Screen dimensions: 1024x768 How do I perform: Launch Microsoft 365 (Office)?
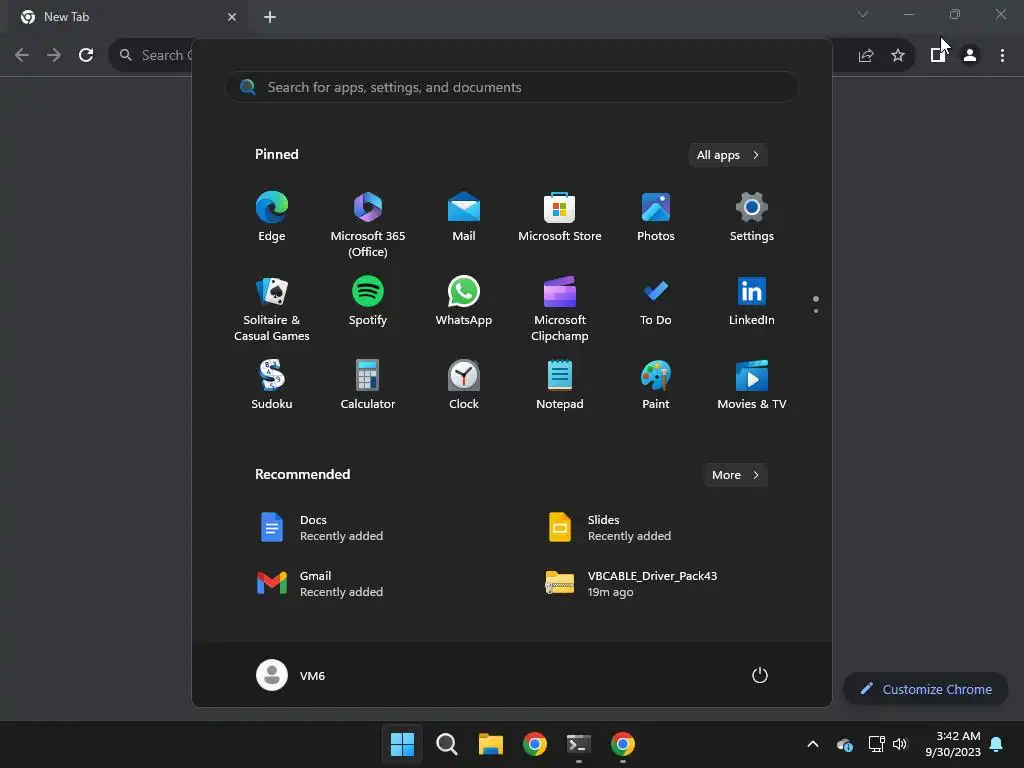tap(368, 225)
